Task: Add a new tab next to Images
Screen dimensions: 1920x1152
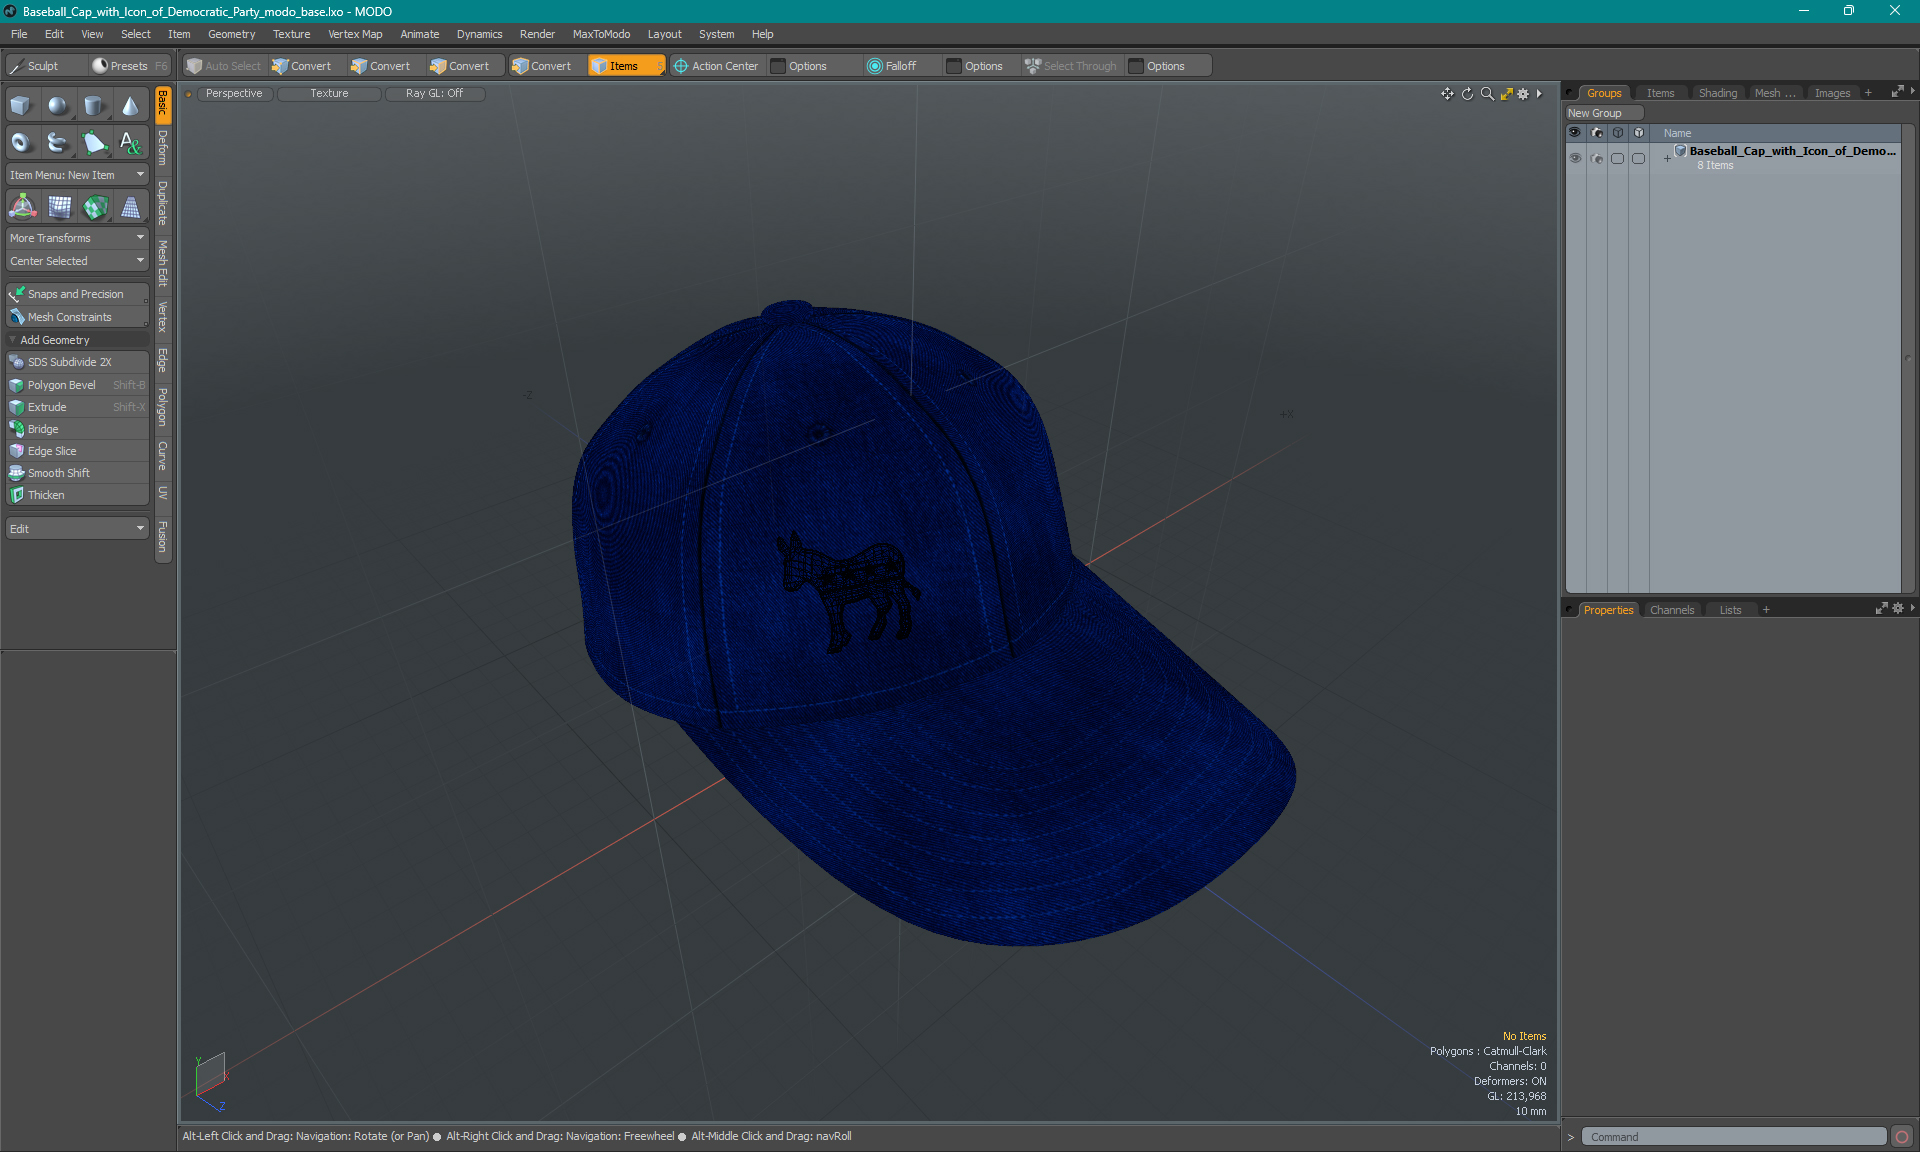Action: (1868, 93)
